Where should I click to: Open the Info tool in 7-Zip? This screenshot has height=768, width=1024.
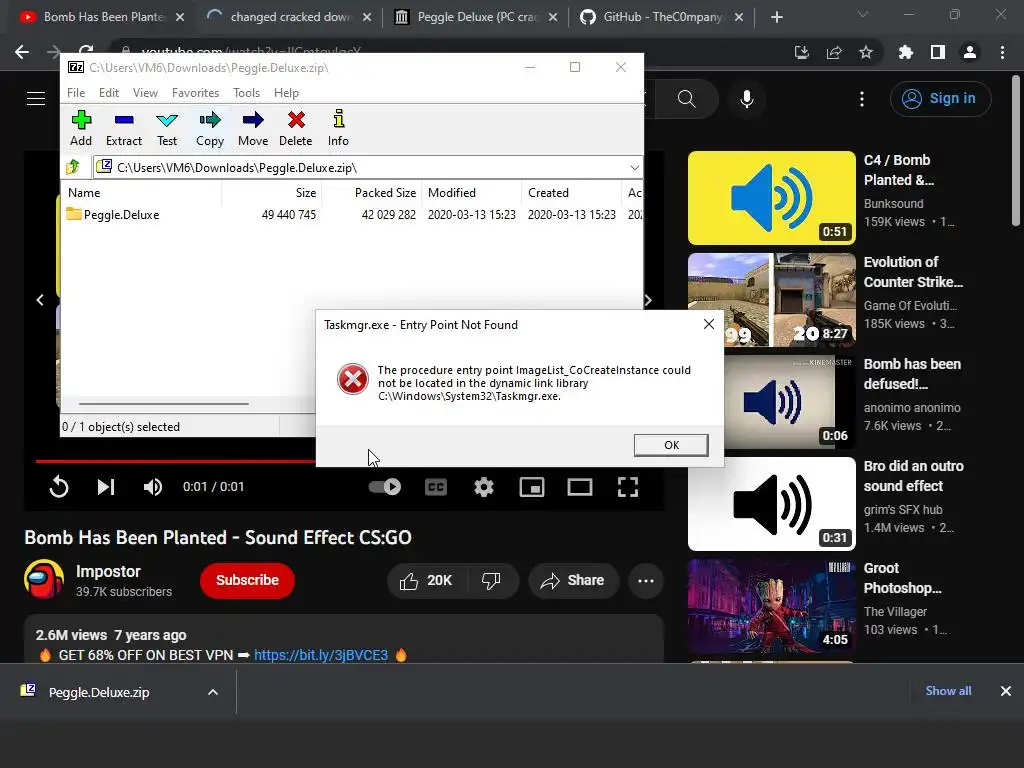click(x=338, y=128)
